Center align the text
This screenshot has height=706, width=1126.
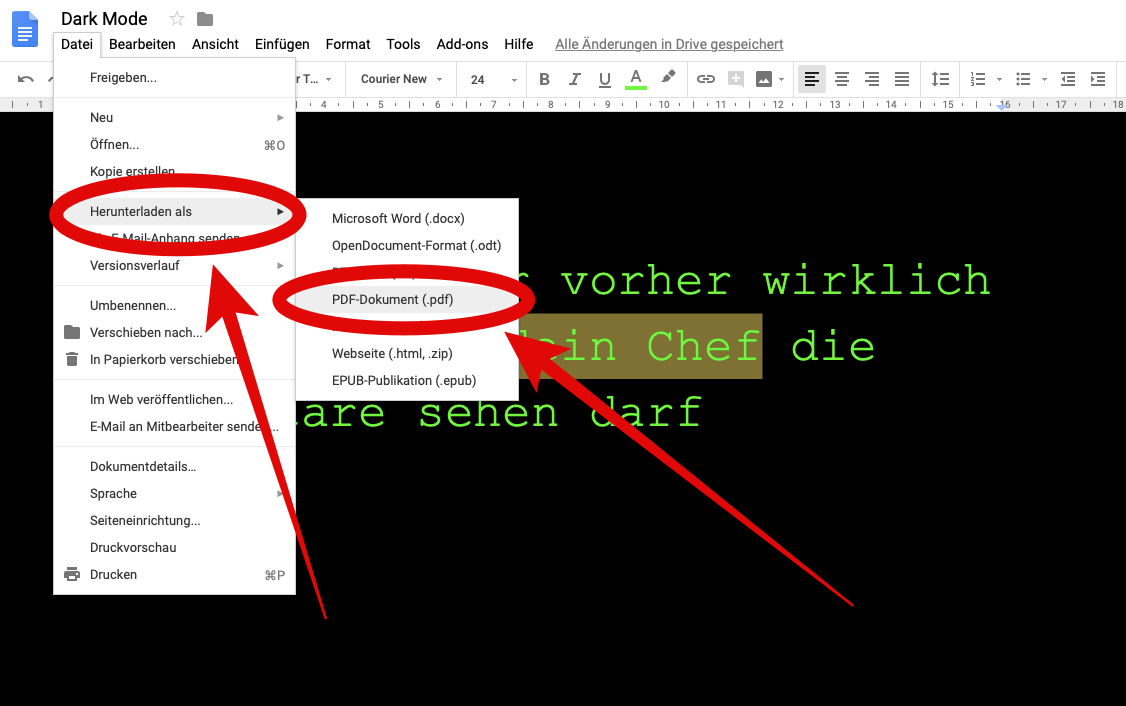(842, 79)
